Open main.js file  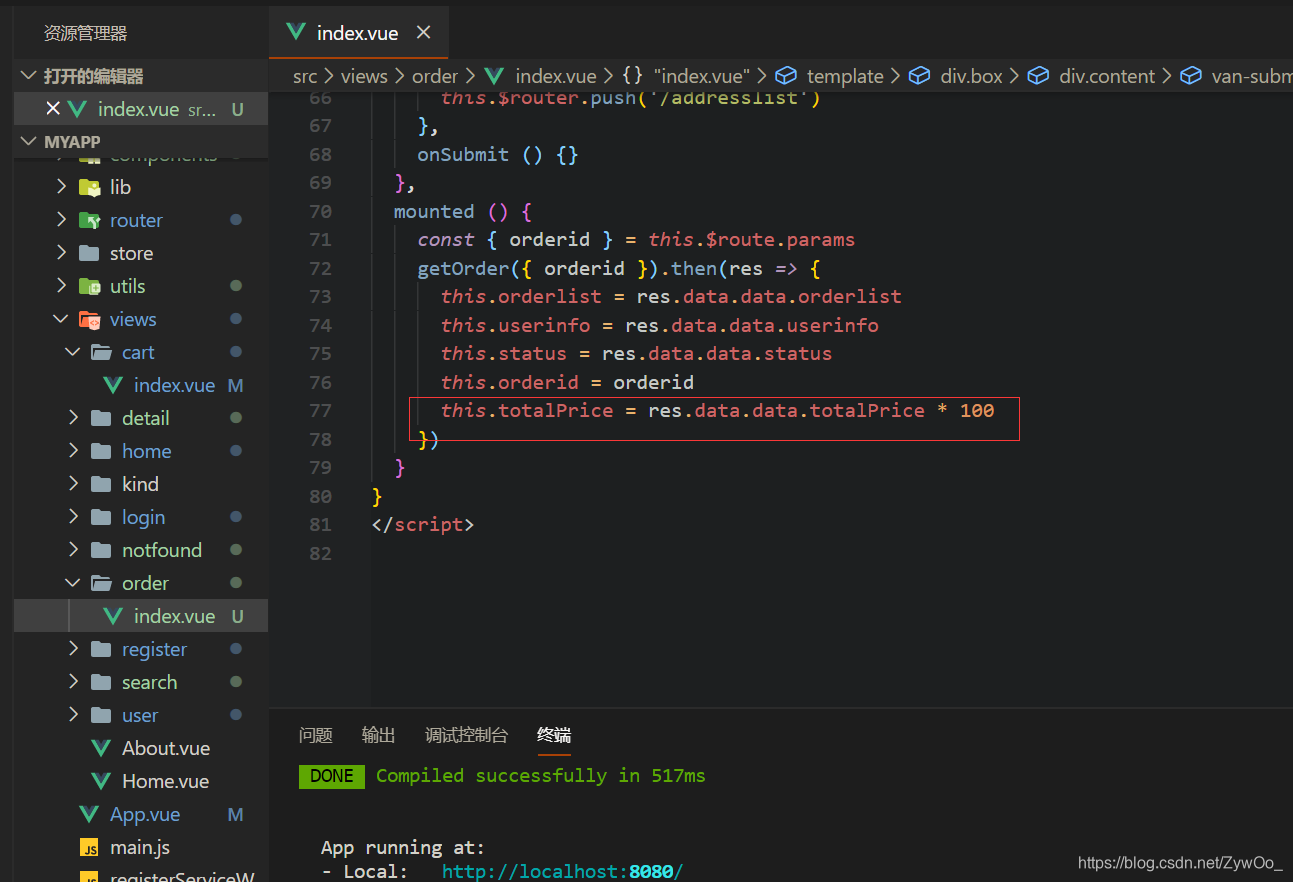pos(140,847)
